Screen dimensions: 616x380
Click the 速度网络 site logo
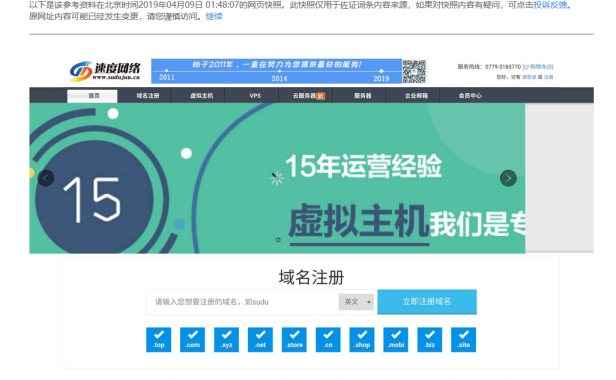tap(105, 71)
